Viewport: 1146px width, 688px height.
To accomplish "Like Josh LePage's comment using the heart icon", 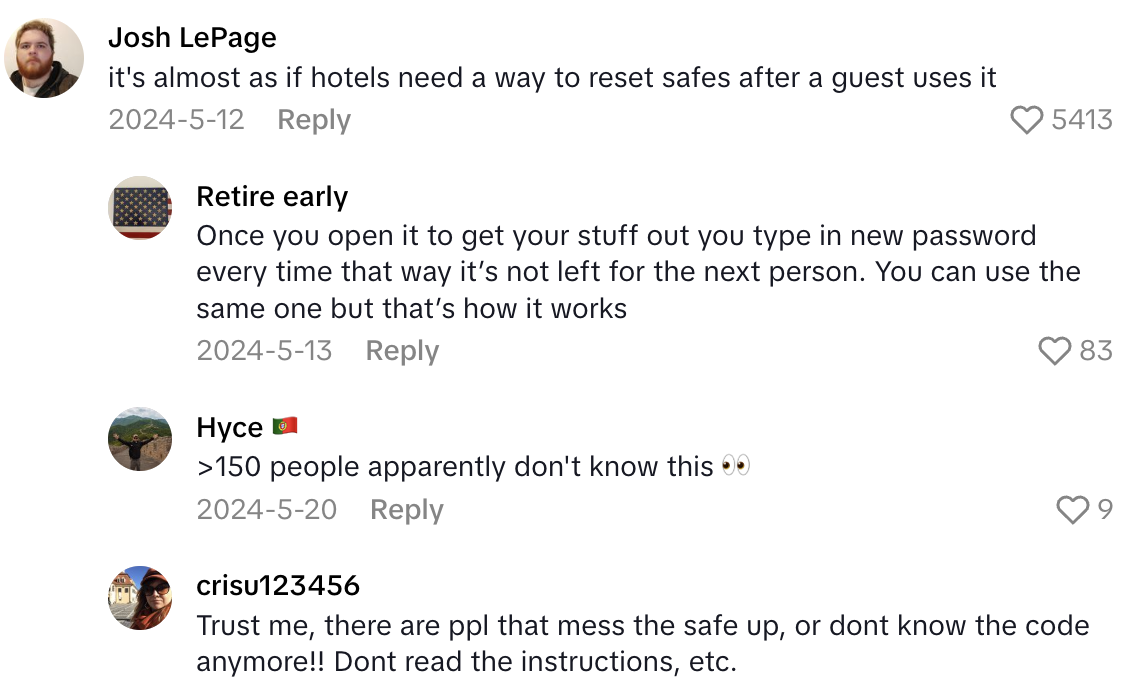I will [x=1027, y=119].
